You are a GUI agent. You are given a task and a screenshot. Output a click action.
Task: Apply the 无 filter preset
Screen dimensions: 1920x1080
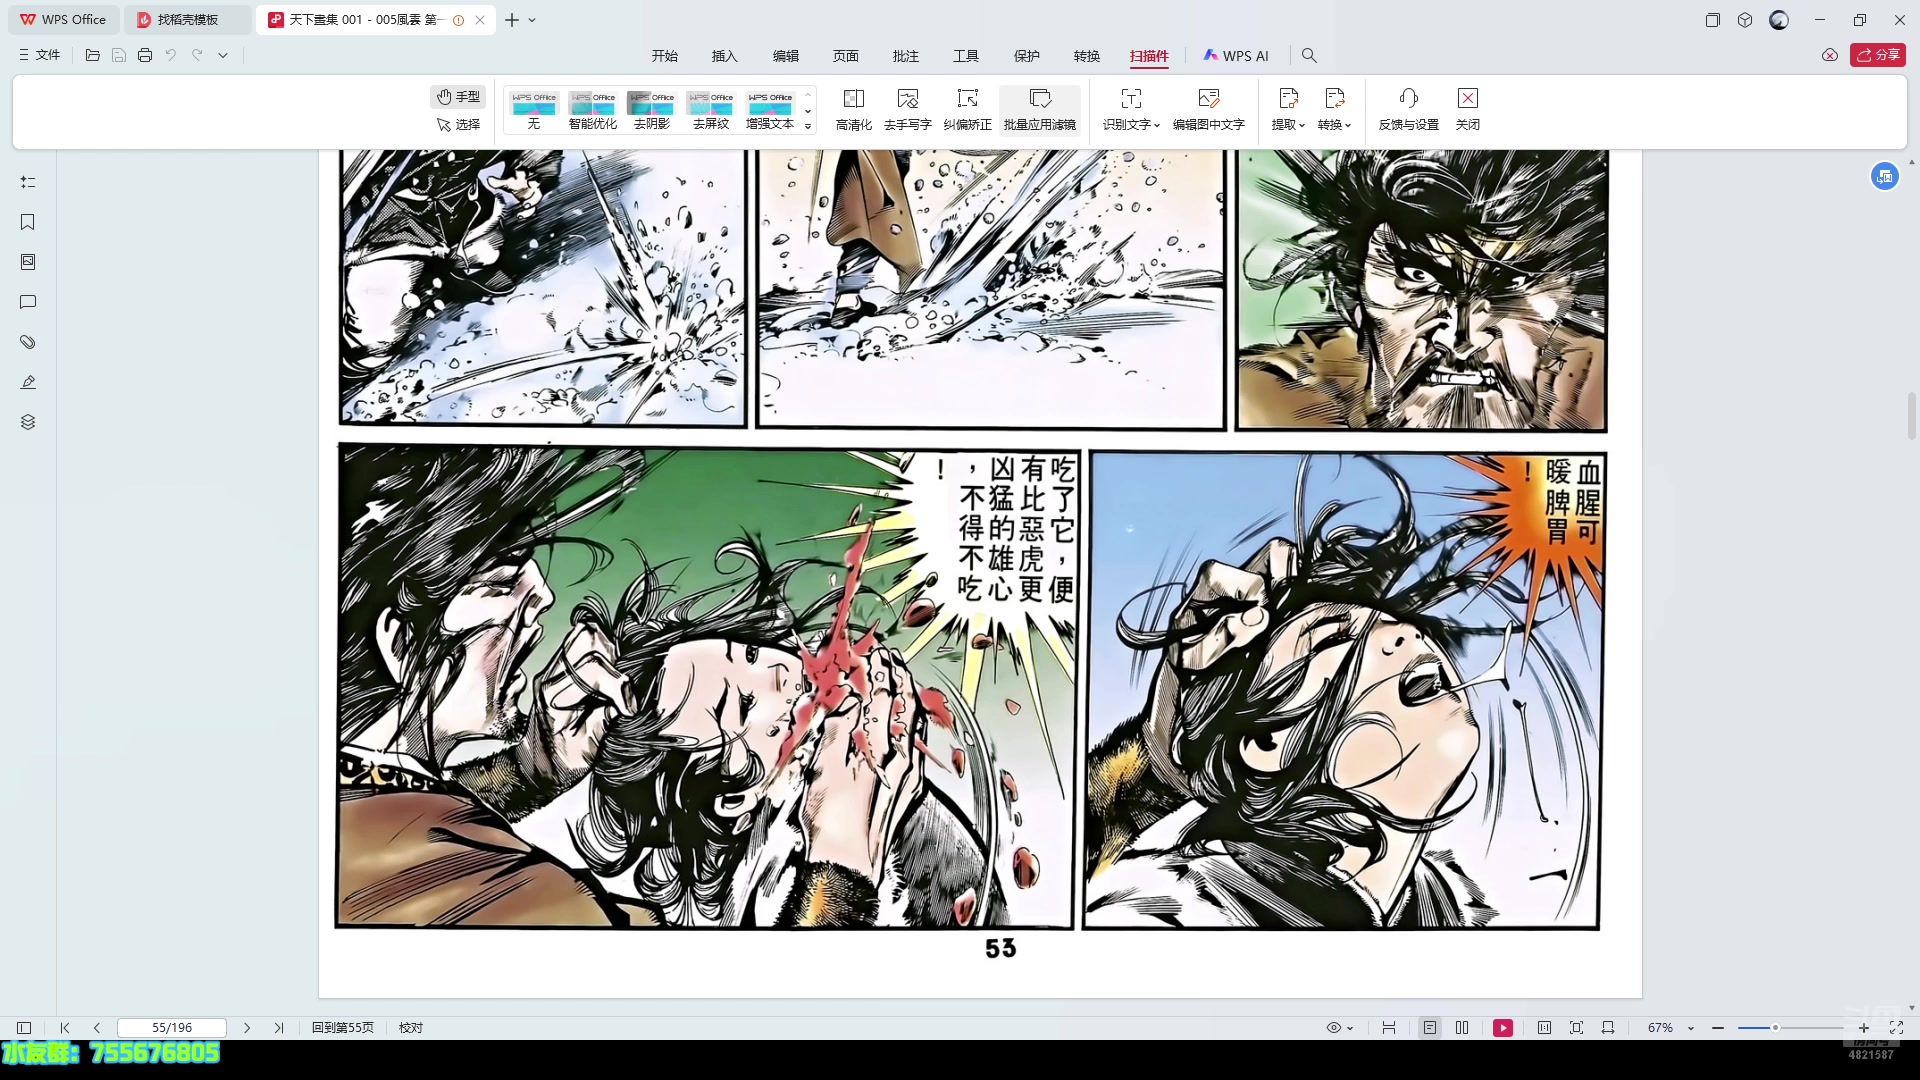pos(534,111)
